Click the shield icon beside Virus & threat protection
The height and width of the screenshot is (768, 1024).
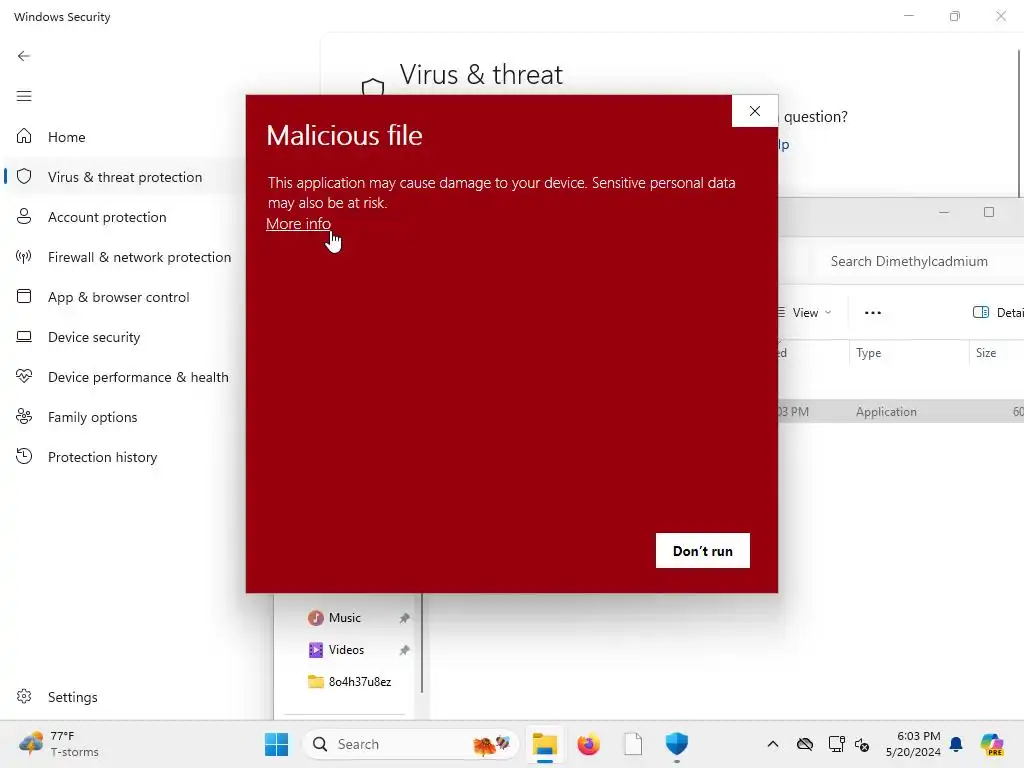pos(24,176)
